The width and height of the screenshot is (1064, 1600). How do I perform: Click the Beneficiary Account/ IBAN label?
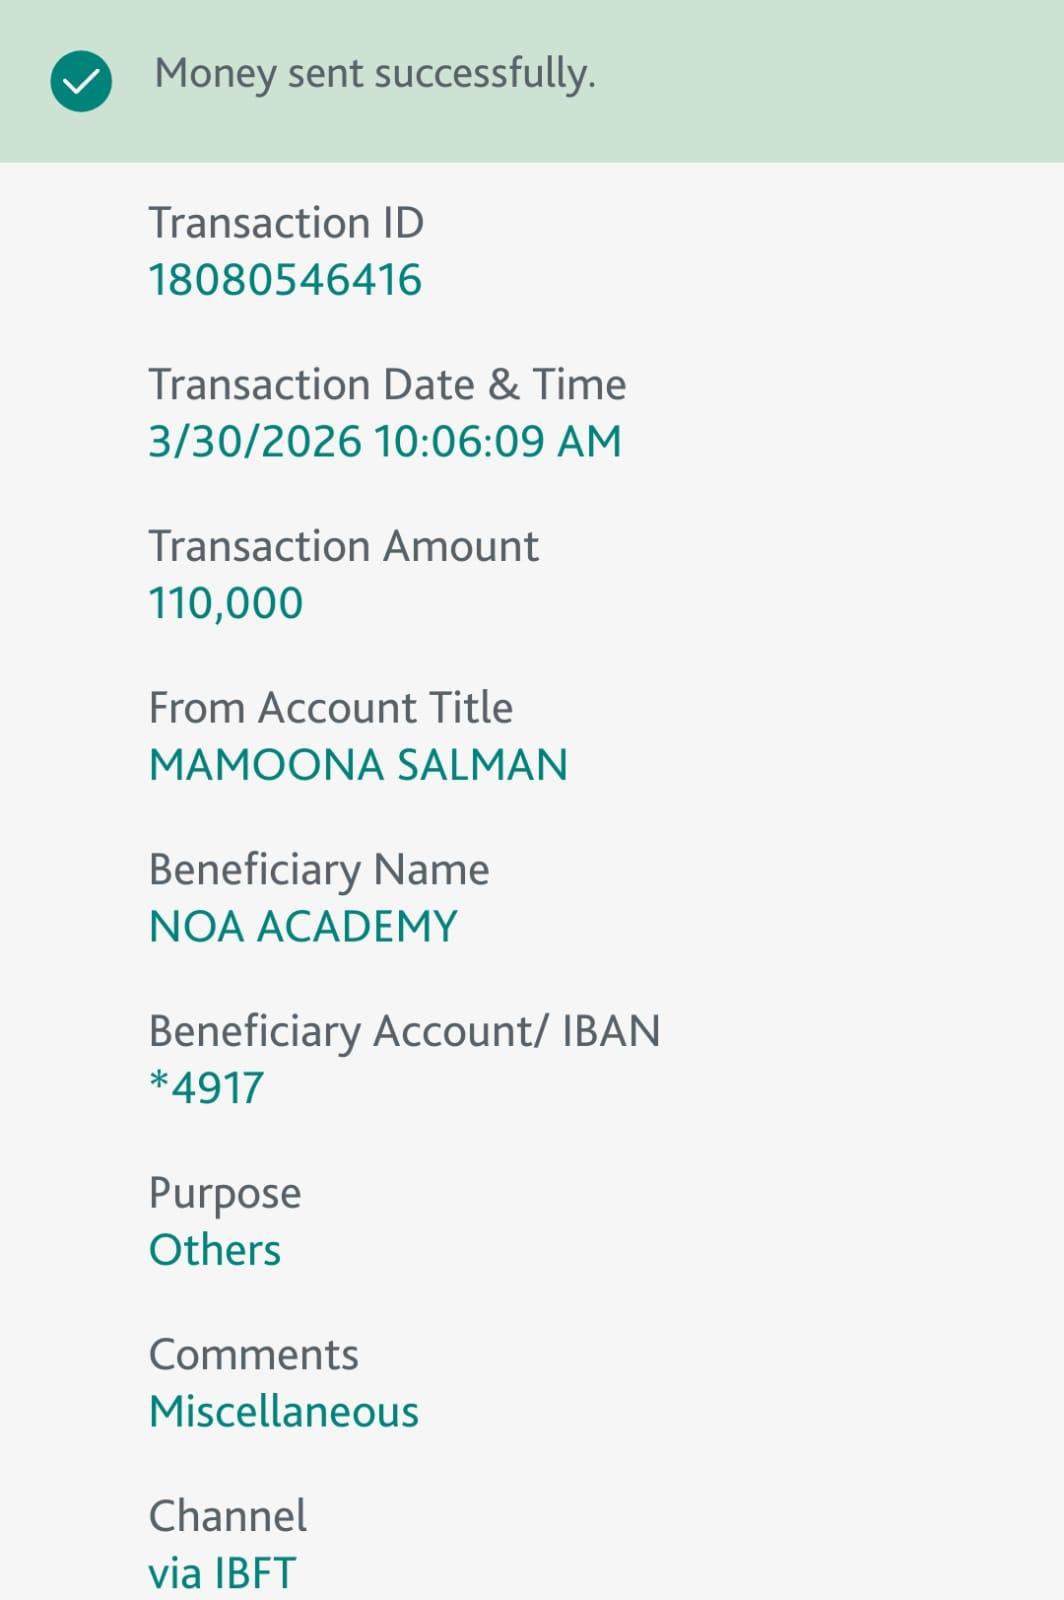(404, 1031)
